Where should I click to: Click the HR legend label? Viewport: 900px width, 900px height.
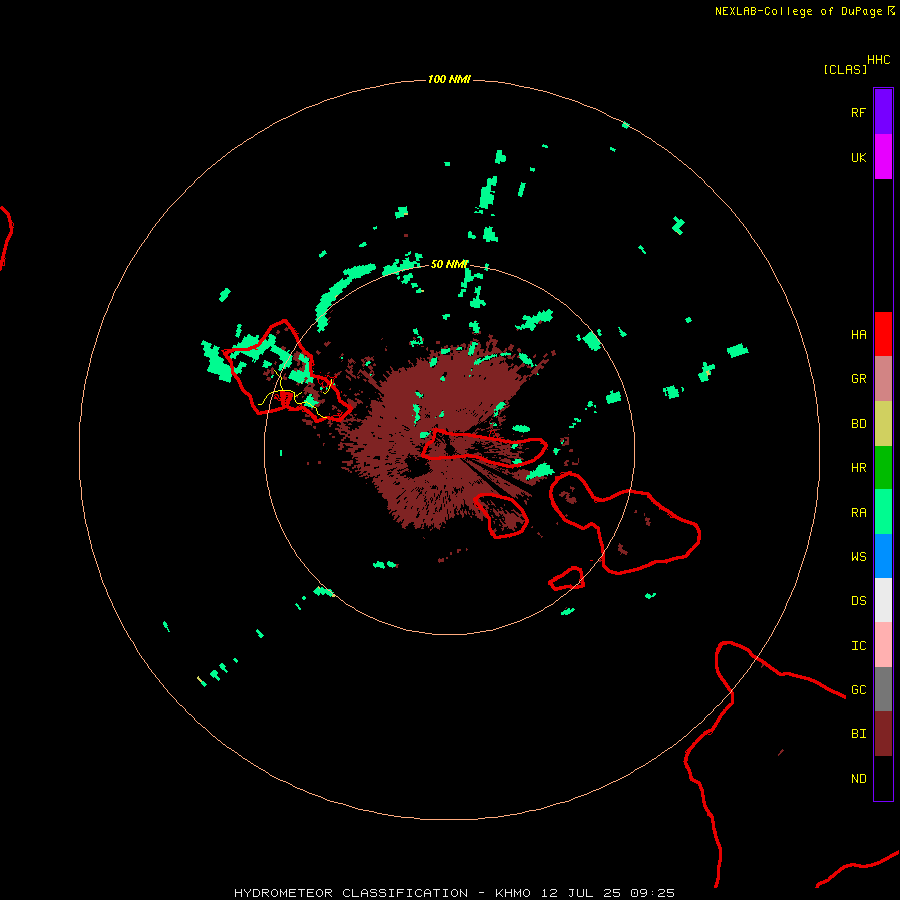(858, 468)
